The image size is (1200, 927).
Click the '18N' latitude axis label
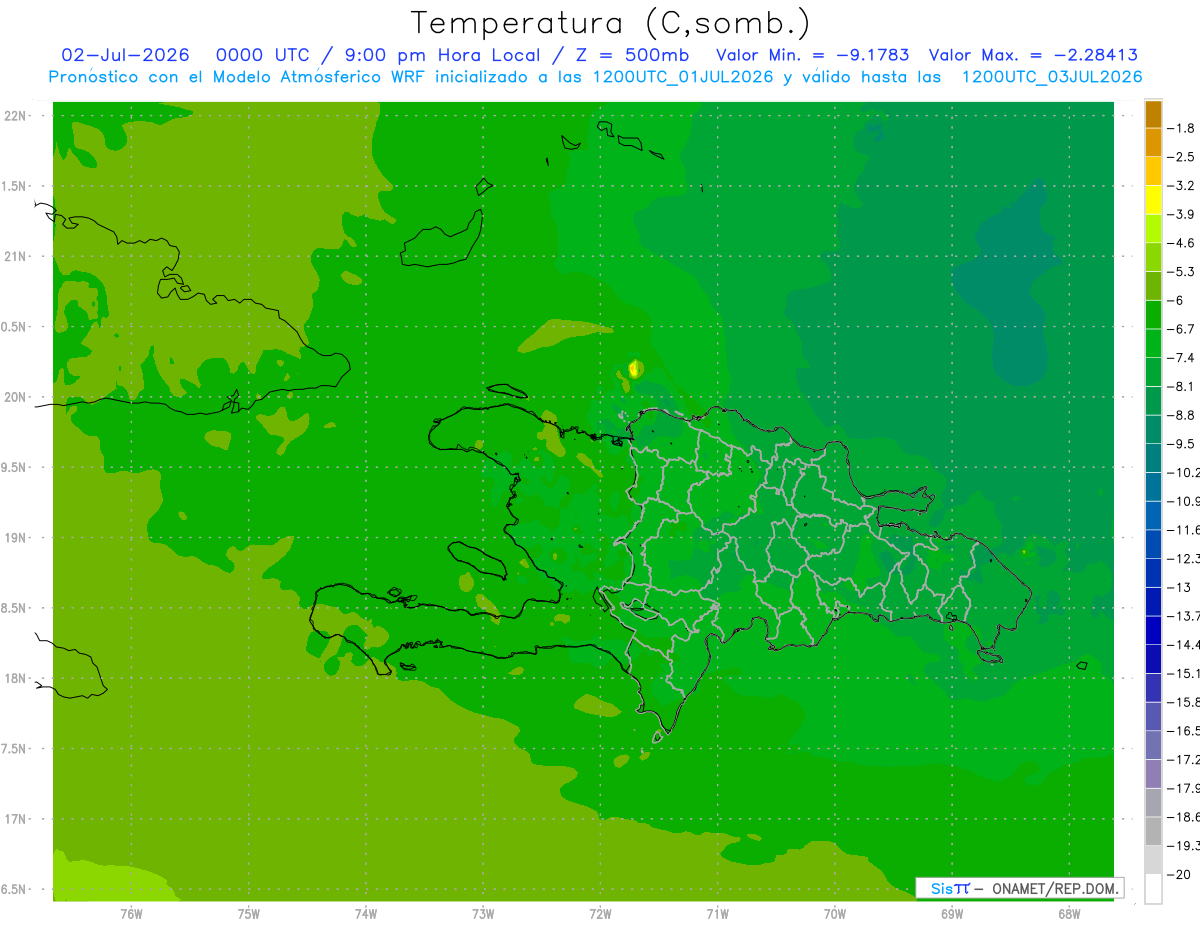coord(15,678)
